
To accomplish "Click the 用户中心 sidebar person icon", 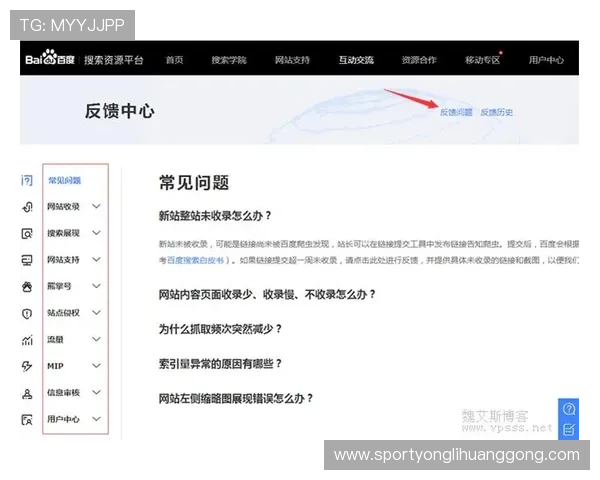I will pos(27,420).
